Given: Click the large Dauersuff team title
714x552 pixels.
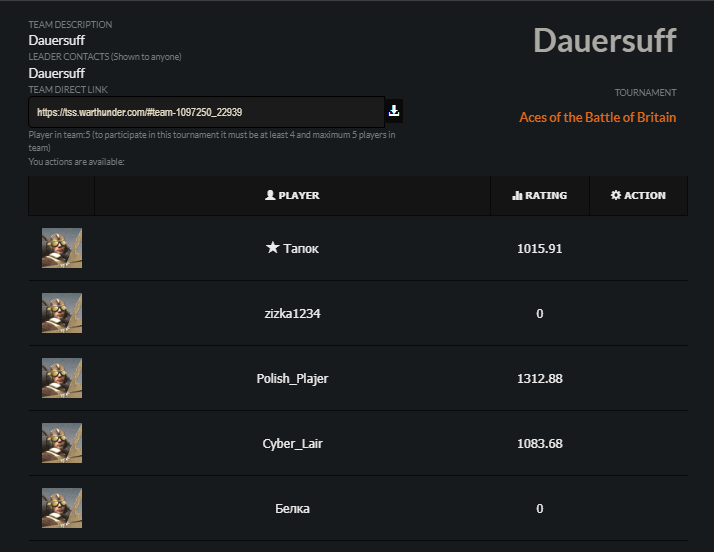Looking at the screenshot, I should (x=604, y=41).
